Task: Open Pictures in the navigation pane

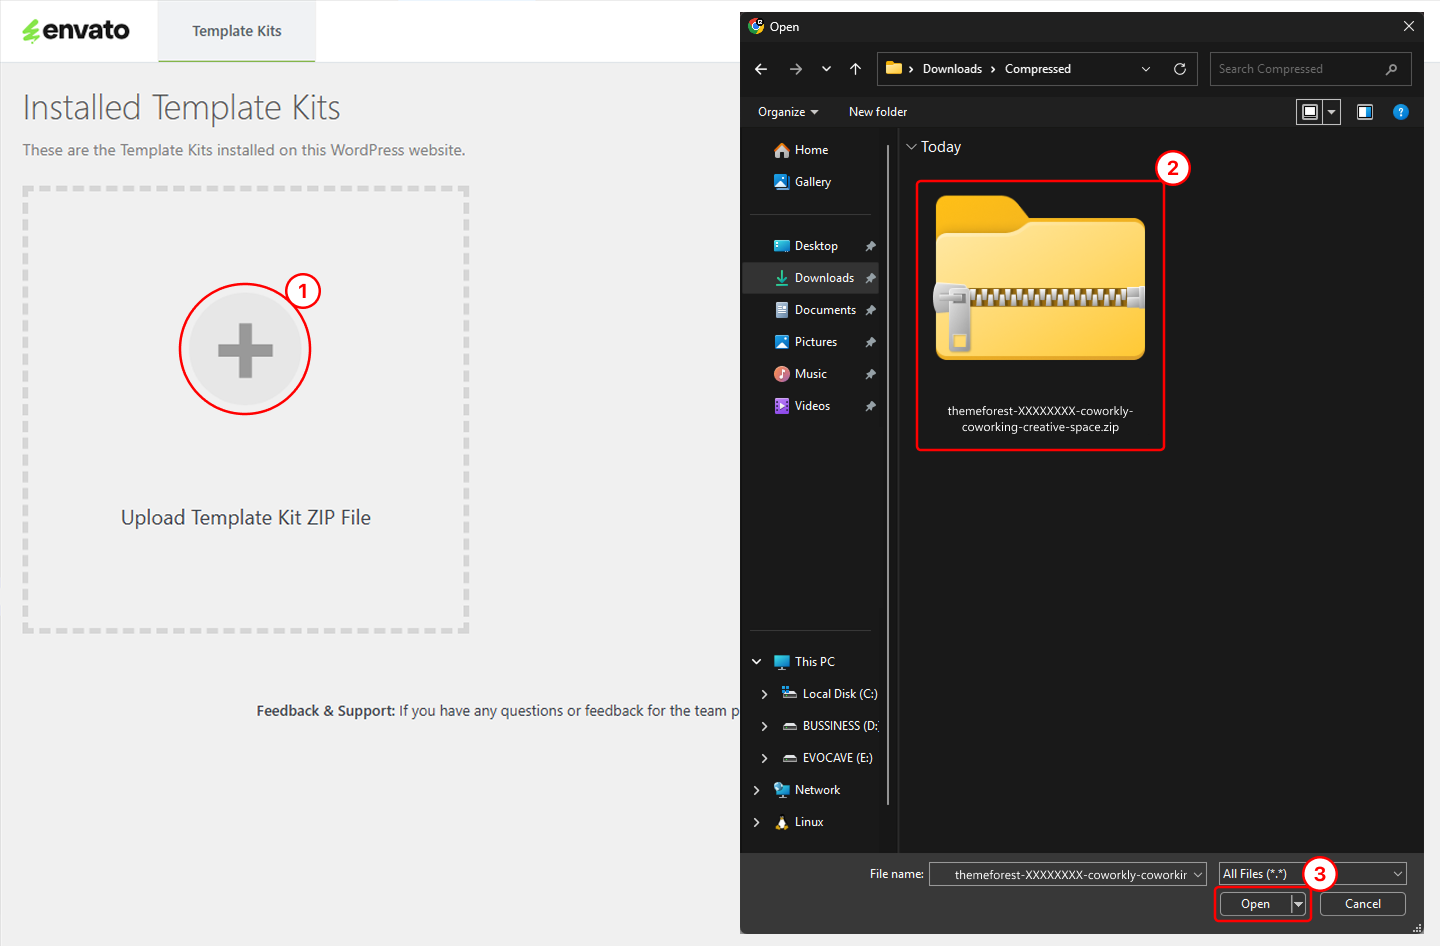Action: pyautogui.click(x=810, y=342)
